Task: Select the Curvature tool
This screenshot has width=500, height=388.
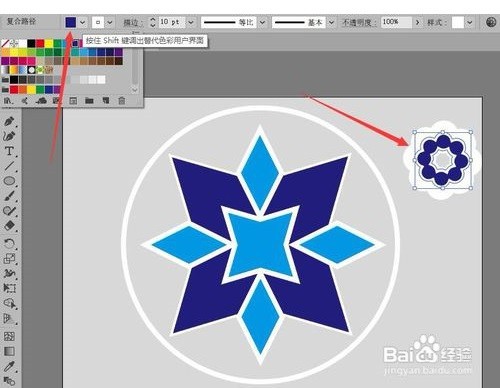Action: tap(9, 136)
